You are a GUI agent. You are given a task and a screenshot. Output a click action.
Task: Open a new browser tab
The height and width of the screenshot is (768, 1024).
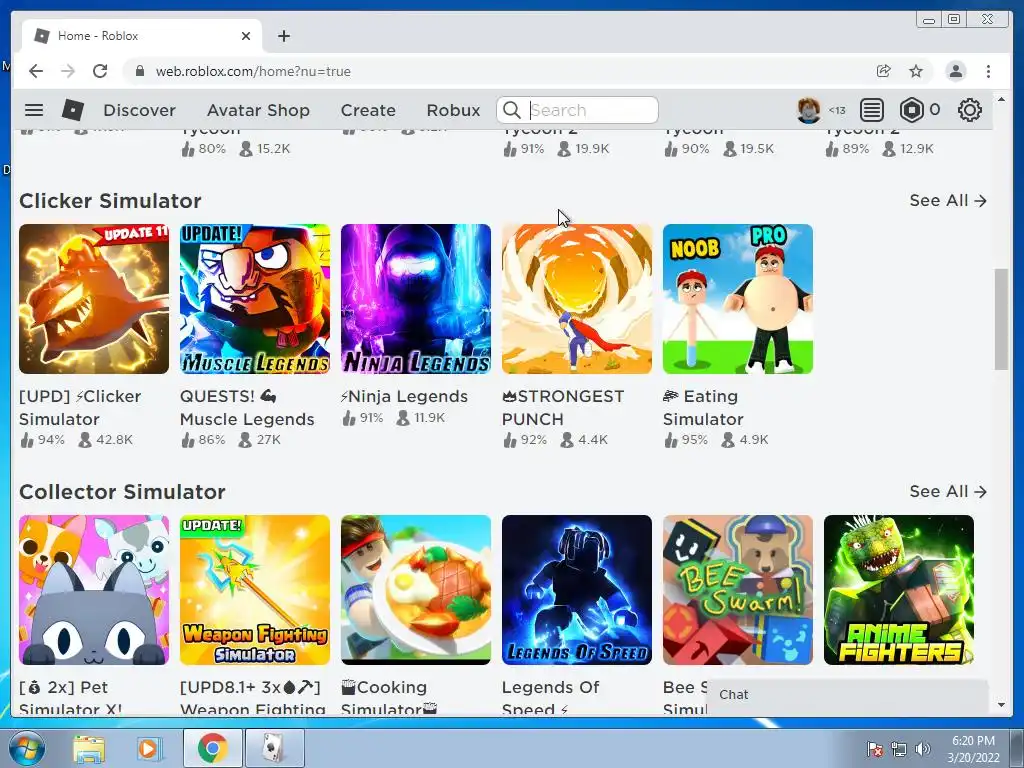(x=283, y=36)
